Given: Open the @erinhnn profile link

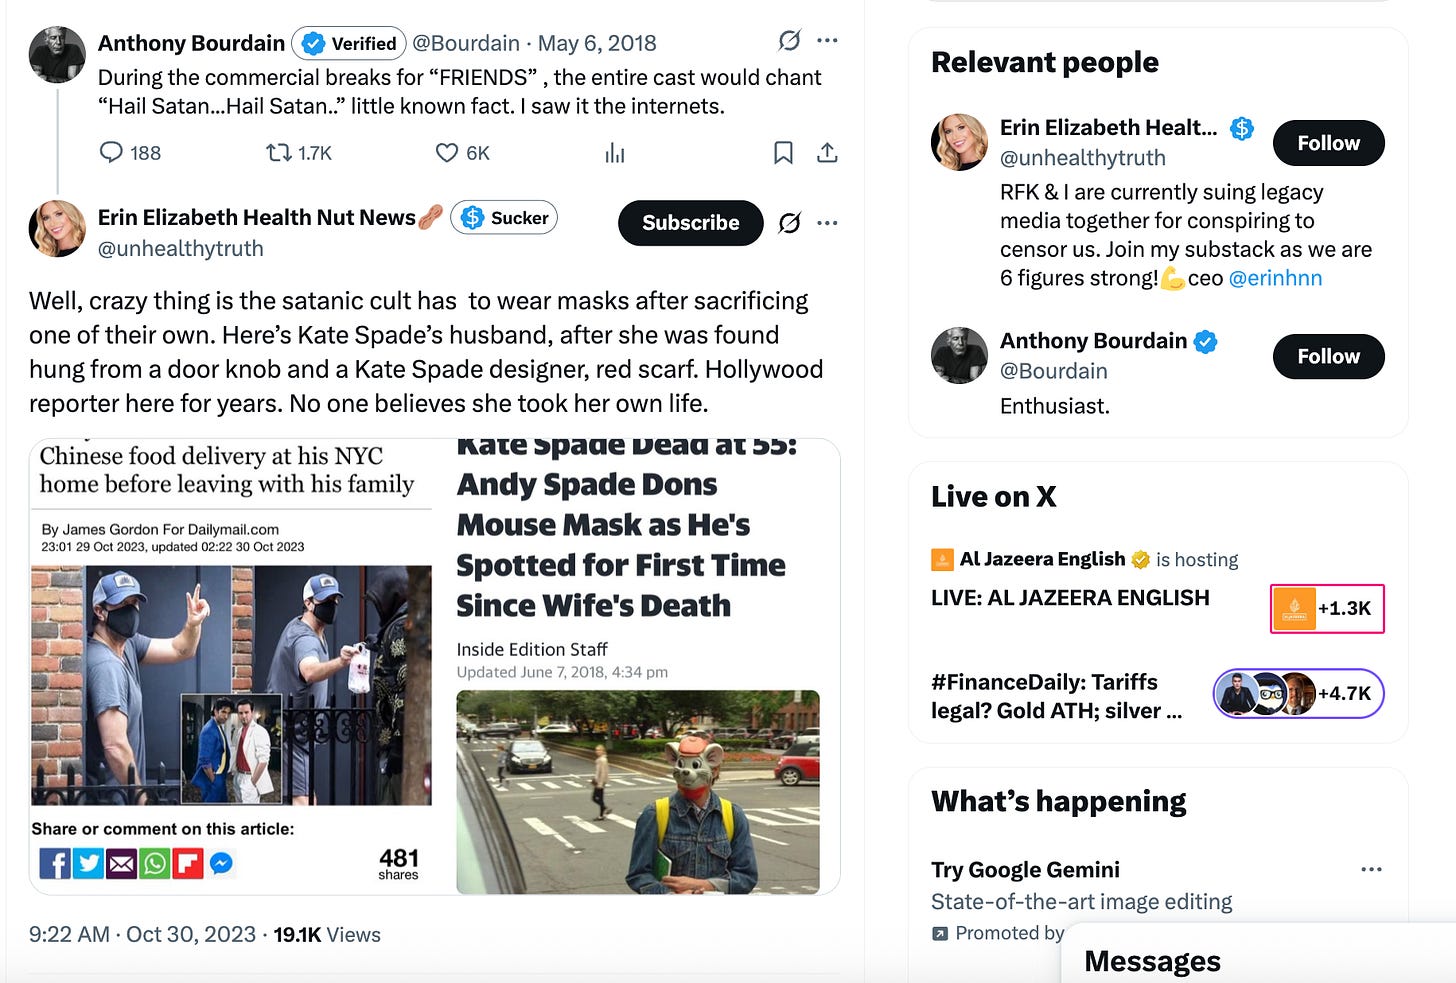Looking at the screenshot, I should (1276, 278).
